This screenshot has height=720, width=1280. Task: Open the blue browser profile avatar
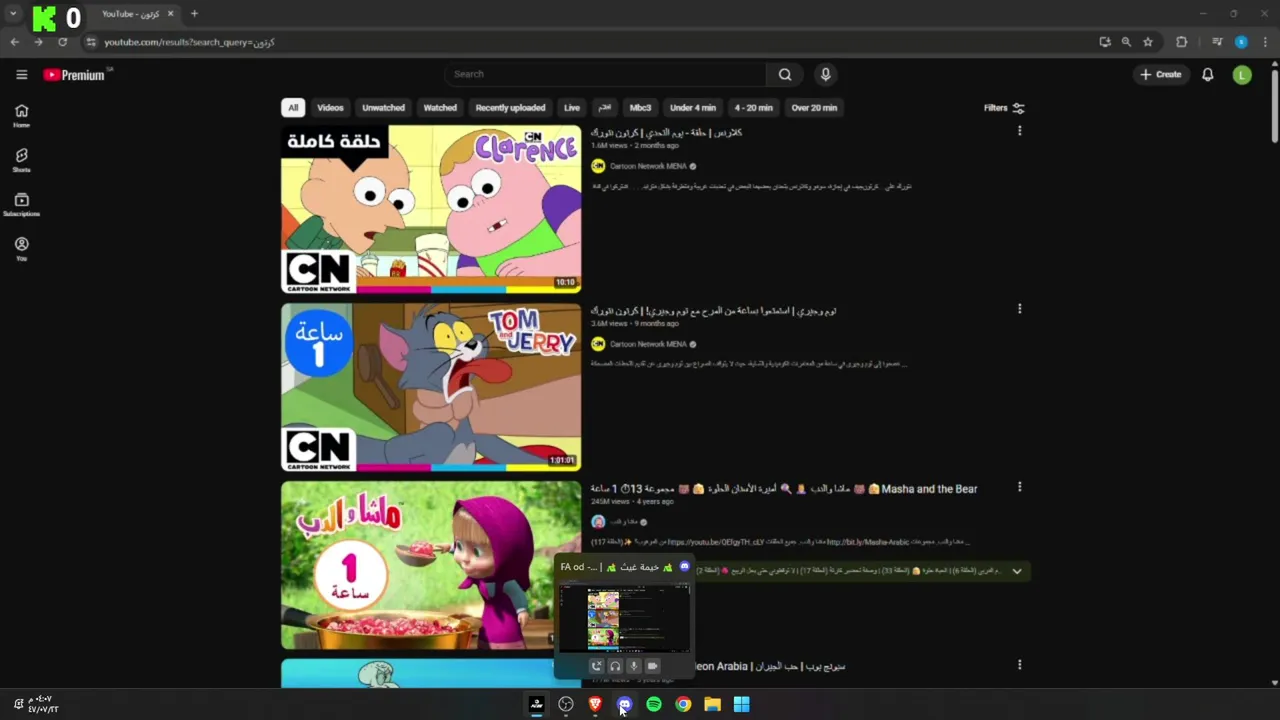1241,42
